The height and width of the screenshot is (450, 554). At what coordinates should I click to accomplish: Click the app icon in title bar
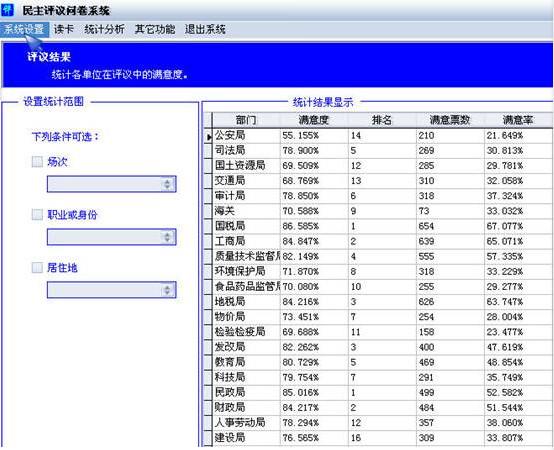7,10
